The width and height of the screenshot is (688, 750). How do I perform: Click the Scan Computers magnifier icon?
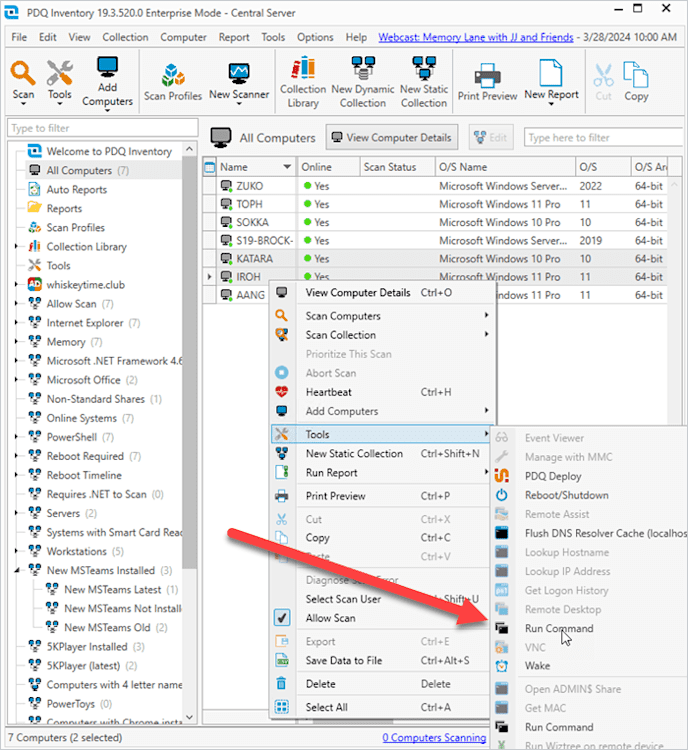point(281,316)
